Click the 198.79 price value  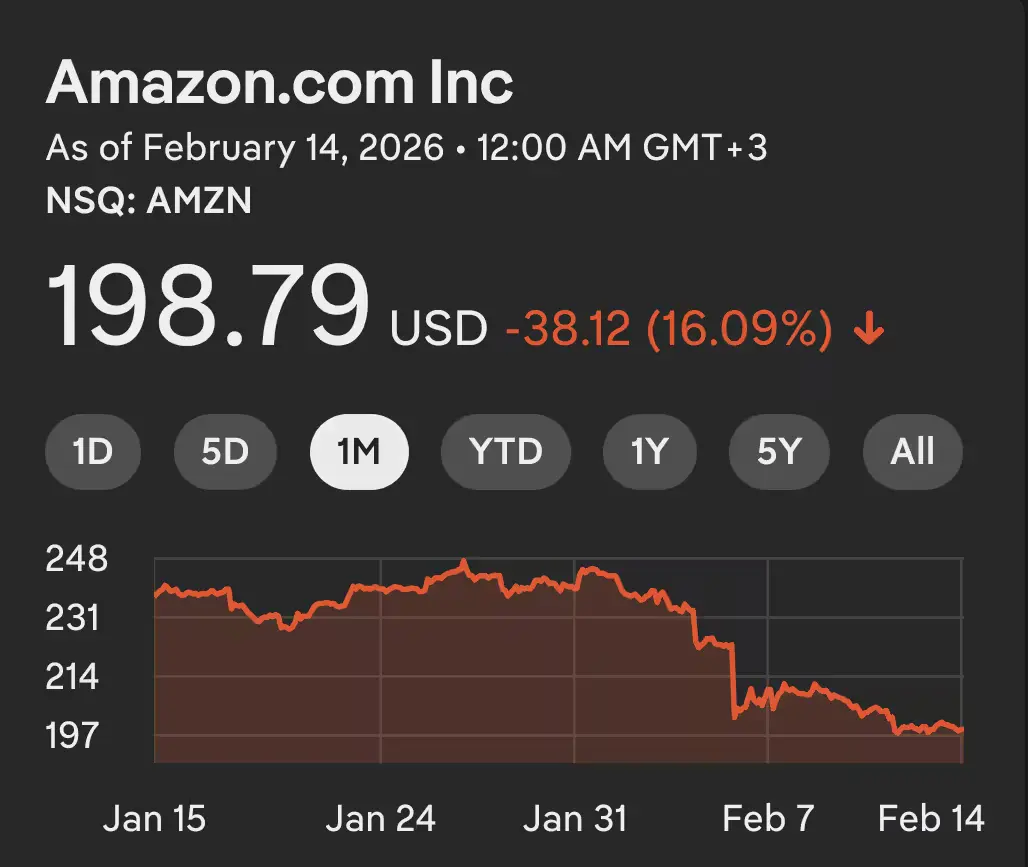click(x=208, y=307)
